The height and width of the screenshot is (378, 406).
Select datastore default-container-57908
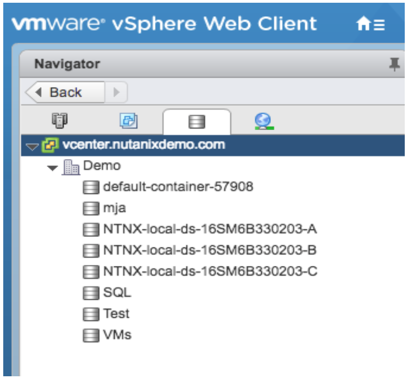coord(178,187)
